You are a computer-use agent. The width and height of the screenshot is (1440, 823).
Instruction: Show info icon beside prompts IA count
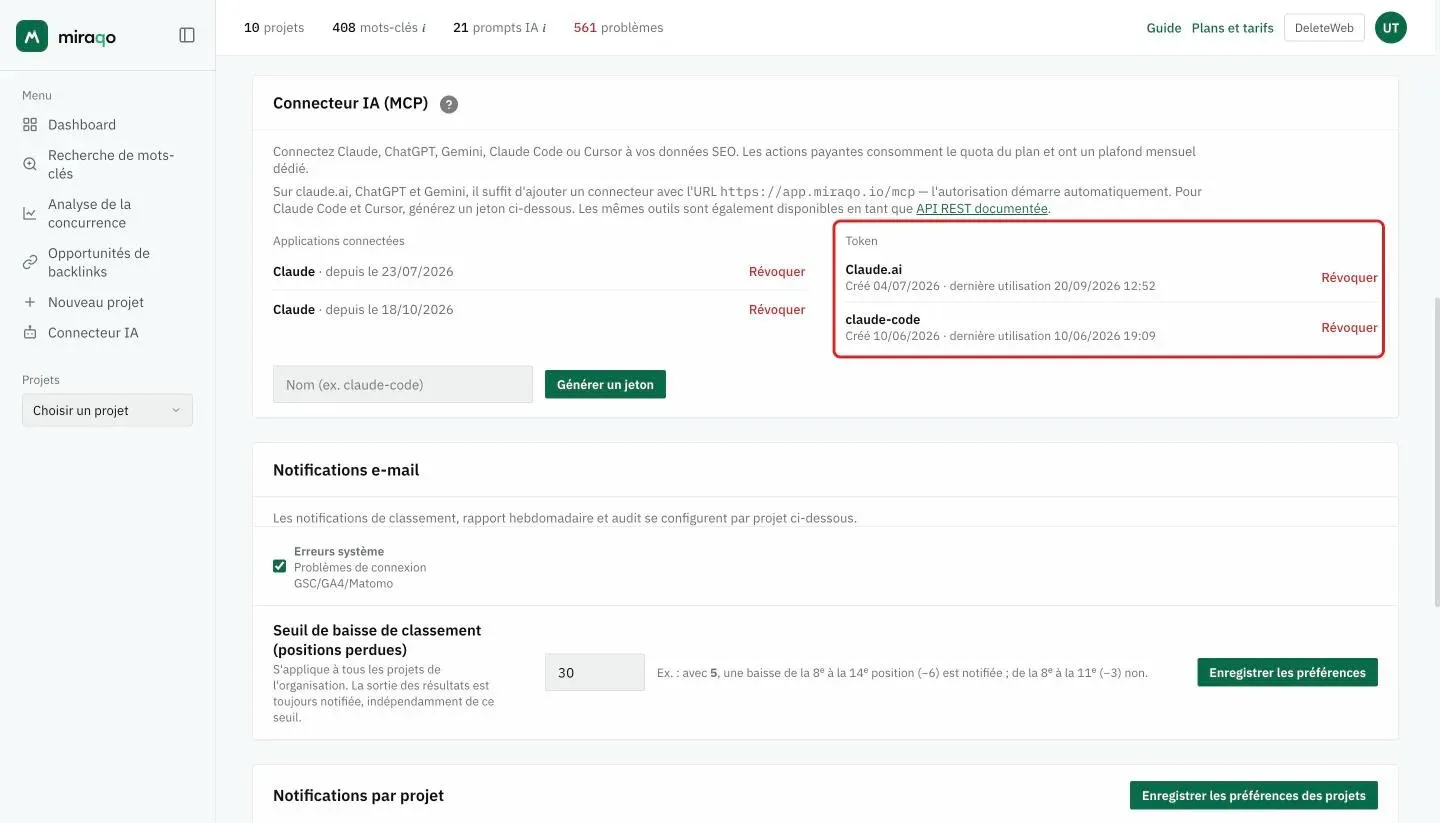pyautogui.click(x=544, y=28)
